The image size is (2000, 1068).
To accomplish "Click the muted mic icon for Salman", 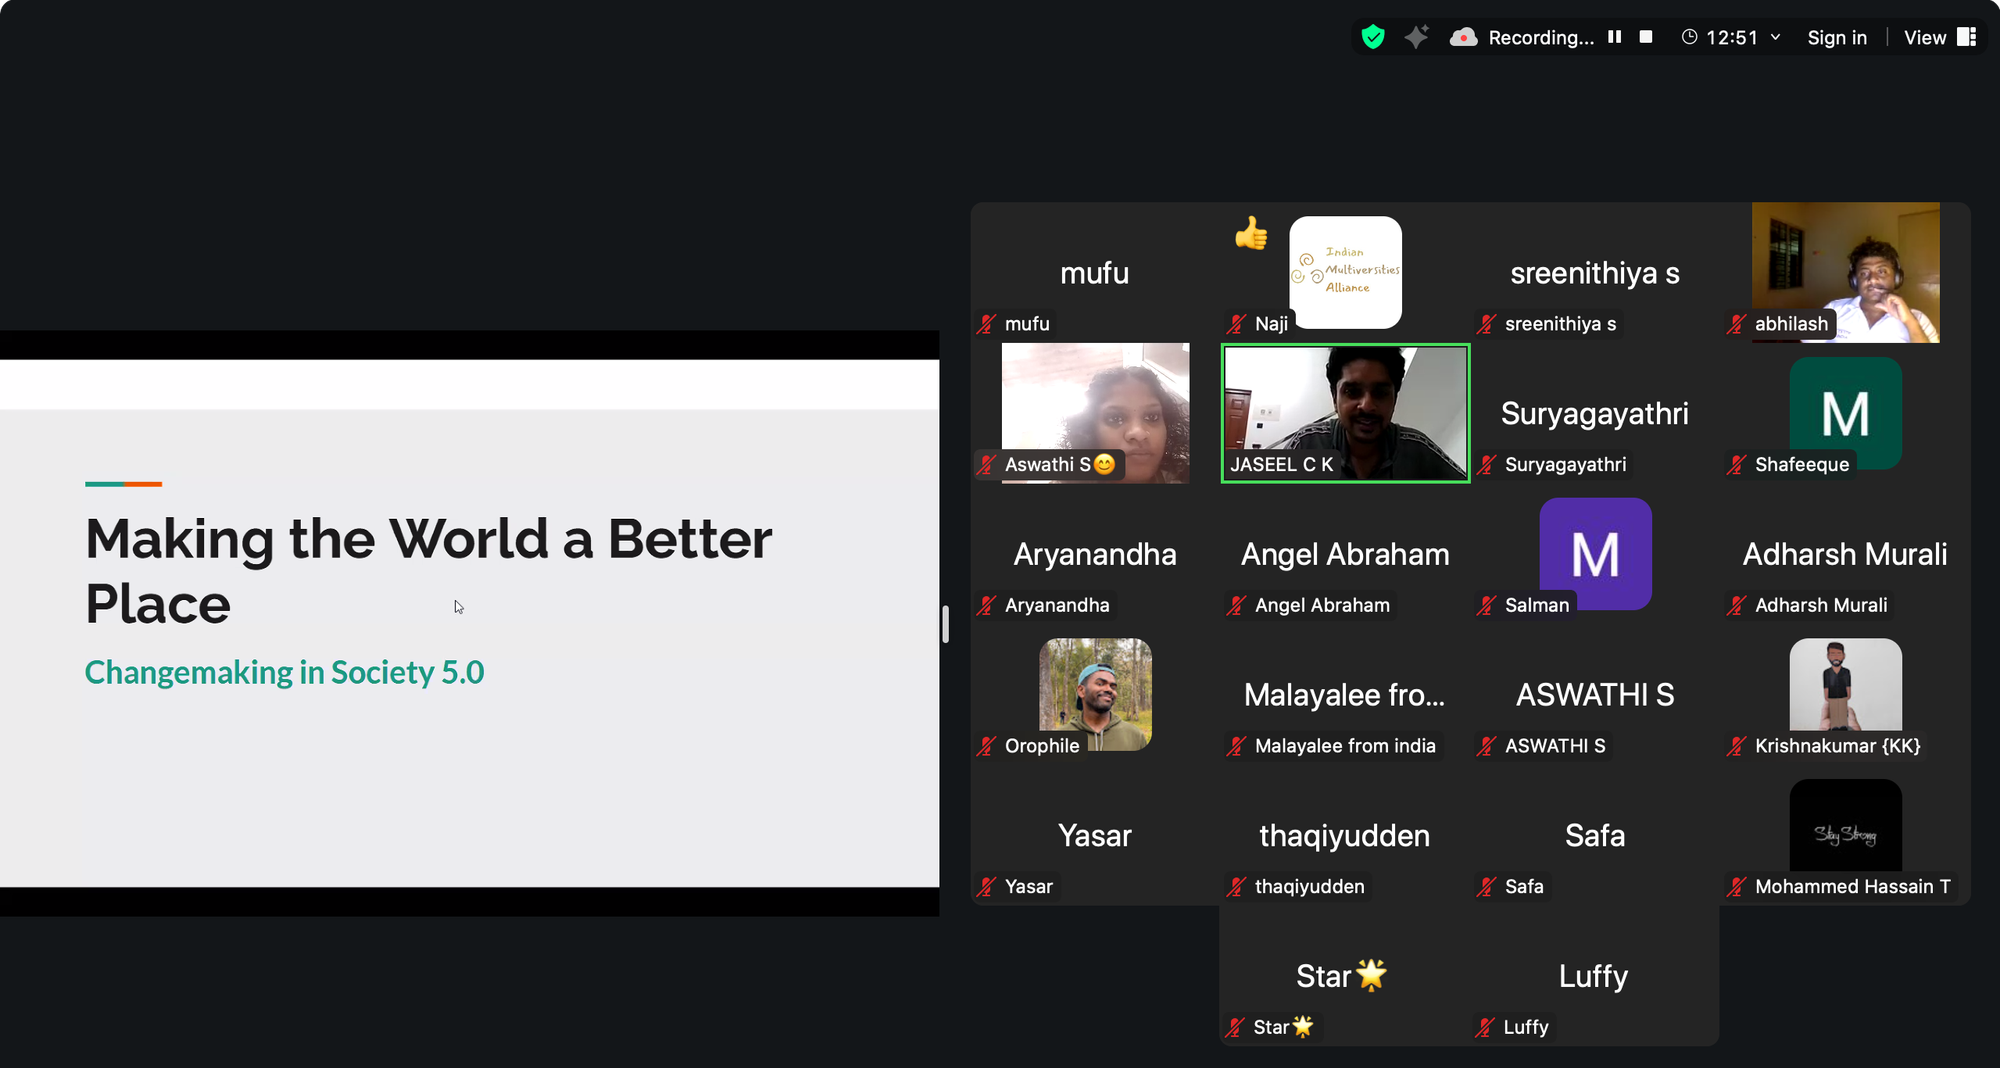I will tap(1487, 605).
